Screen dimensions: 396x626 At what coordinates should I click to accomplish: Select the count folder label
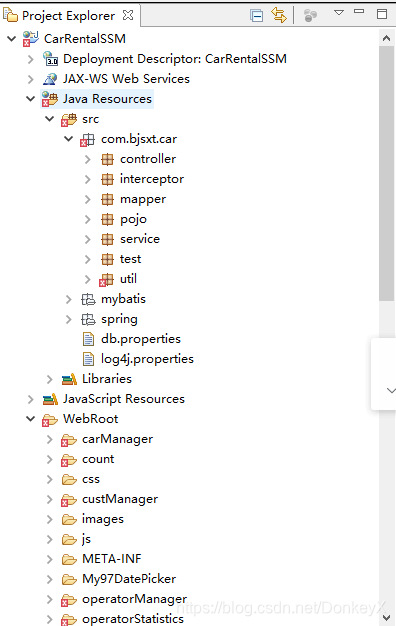pos(98,459)
